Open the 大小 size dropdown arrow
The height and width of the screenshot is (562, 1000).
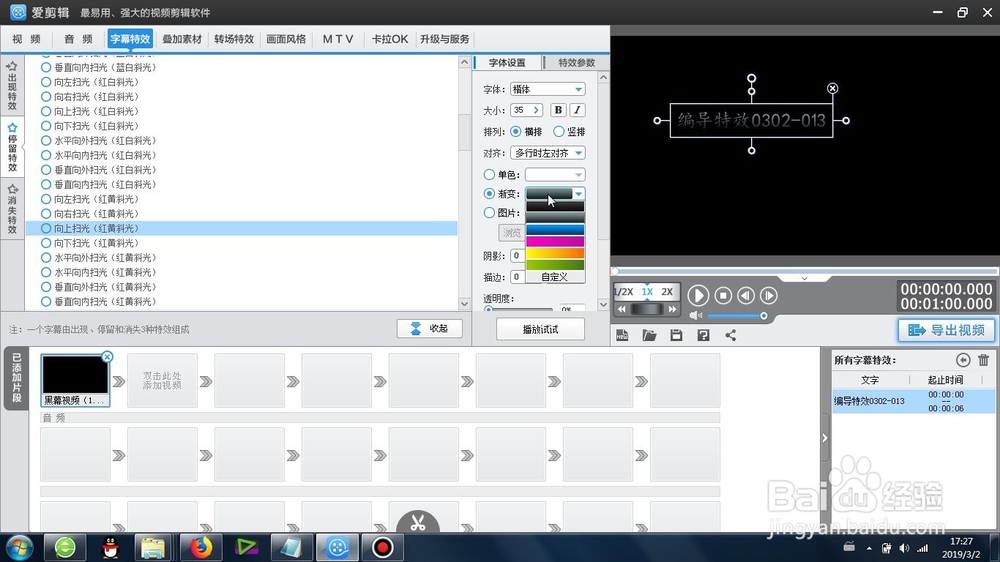[x=536, y=110]
